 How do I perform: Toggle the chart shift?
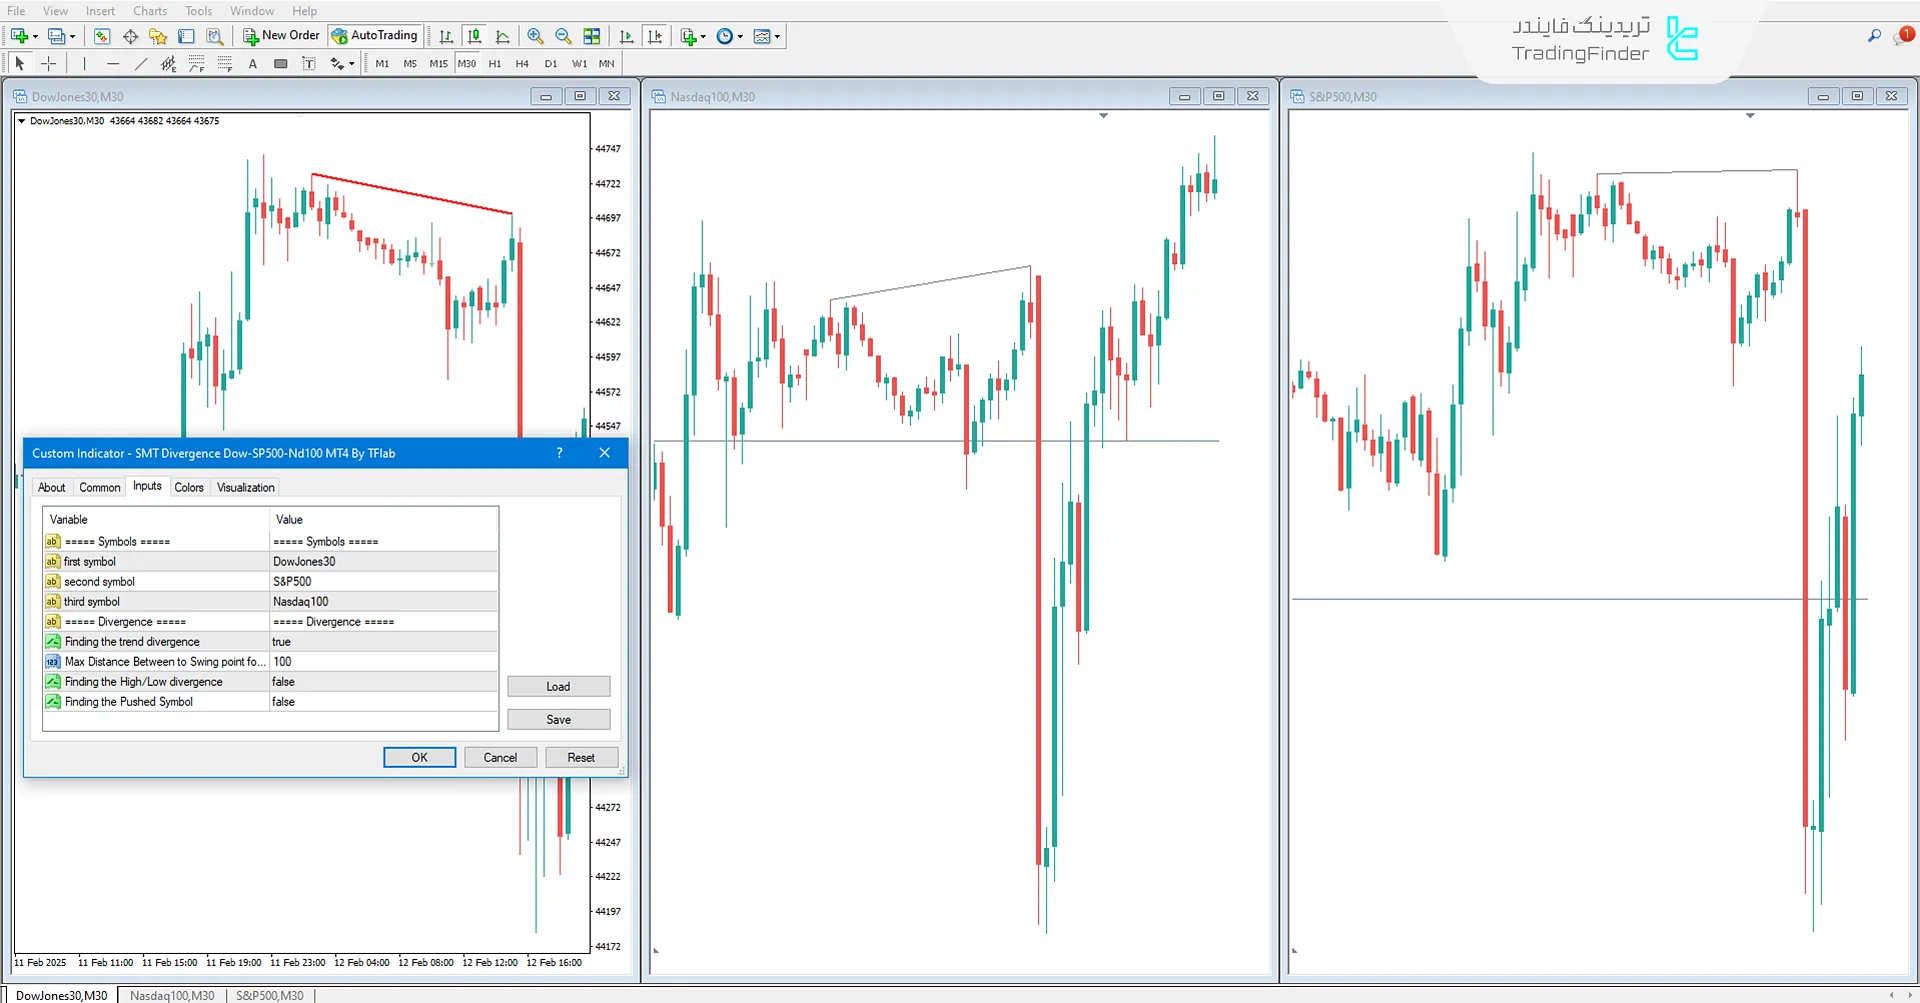(x=656, y=36)
